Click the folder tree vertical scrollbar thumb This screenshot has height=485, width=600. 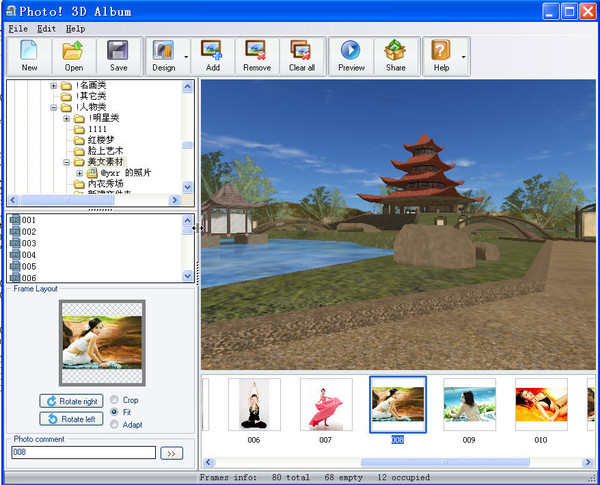187,145
